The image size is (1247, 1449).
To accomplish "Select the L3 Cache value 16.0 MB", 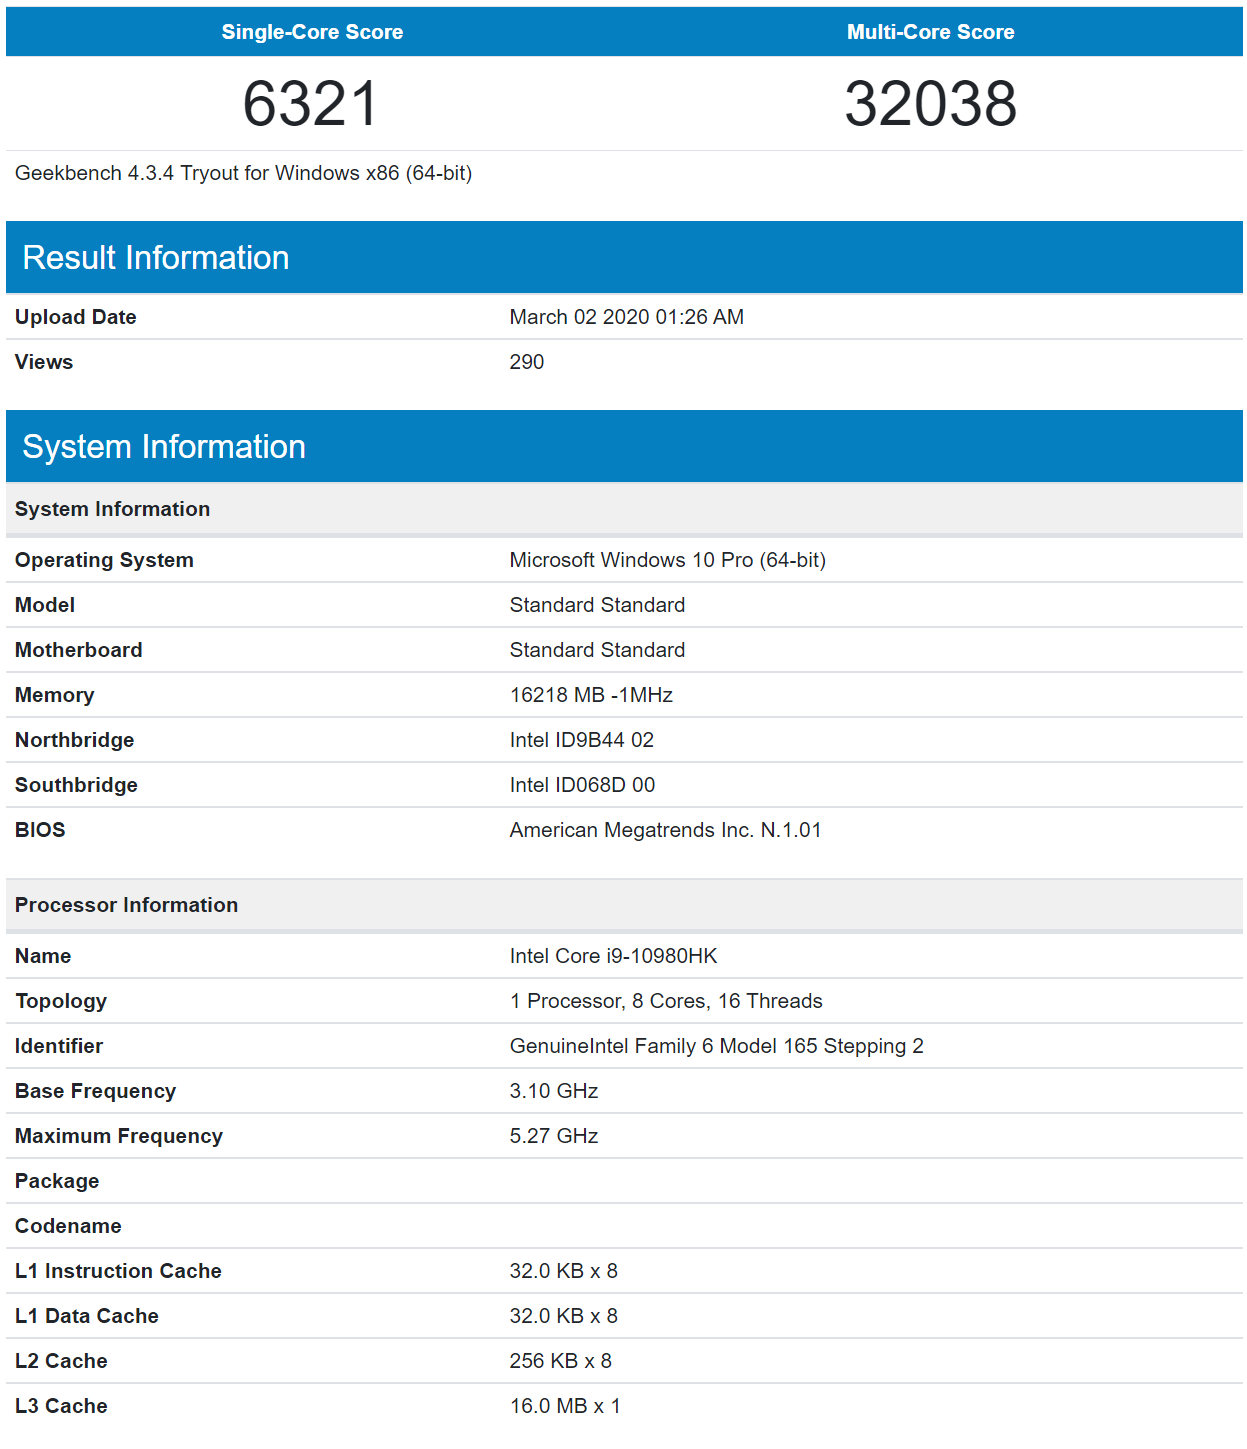I will pos(565,1406).
